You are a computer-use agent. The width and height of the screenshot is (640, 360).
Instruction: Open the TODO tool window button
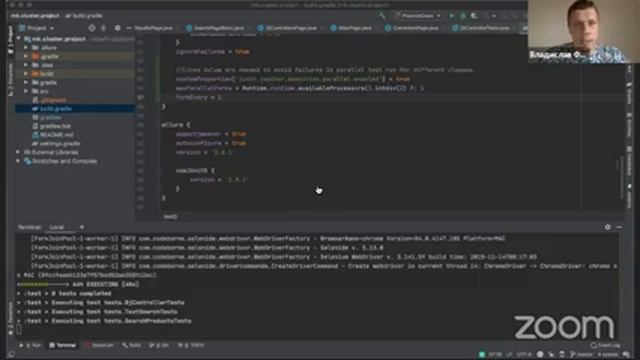[x=191, y=345]
